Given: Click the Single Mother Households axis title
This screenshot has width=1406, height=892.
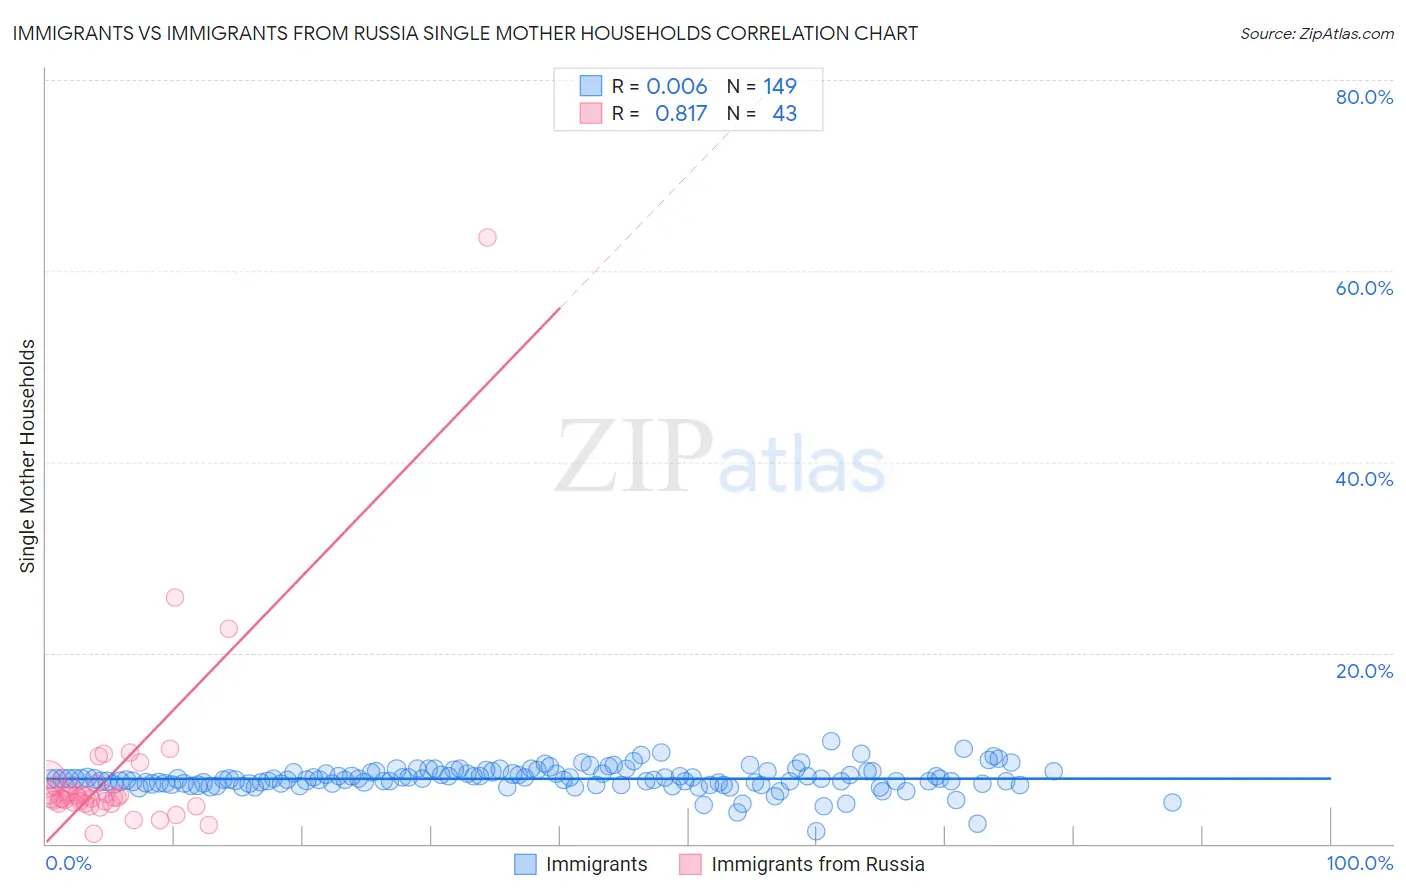Looking at the screenshot, I should click(28, 456).
